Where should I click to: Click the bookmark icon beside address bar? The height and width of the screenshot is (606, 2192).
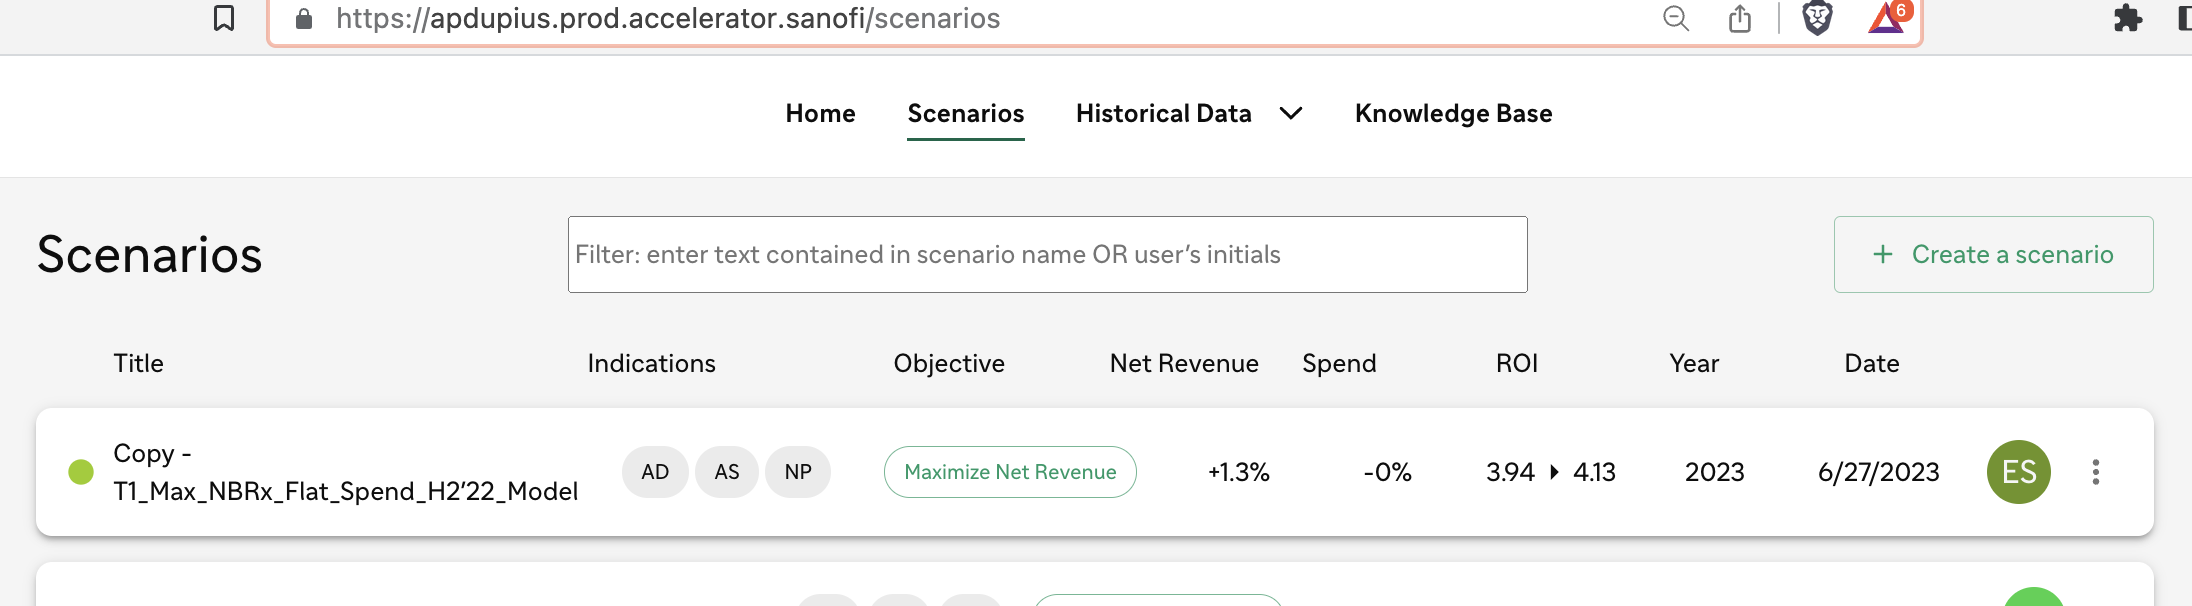point(224,18)
